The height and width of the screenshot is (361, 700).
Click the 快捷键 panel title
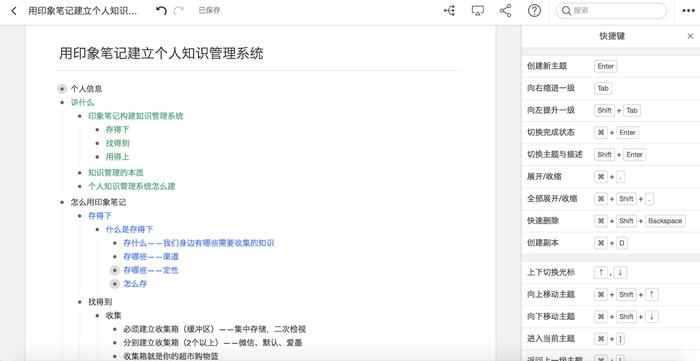pos(612,37)
